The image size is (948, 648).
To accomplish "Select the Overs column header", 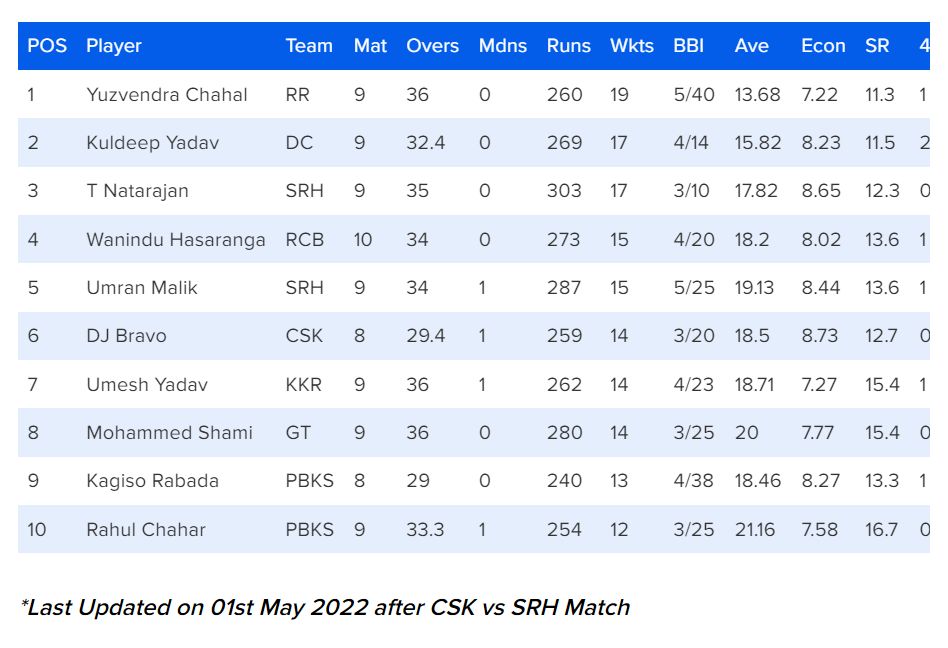I will click(432, 46).
